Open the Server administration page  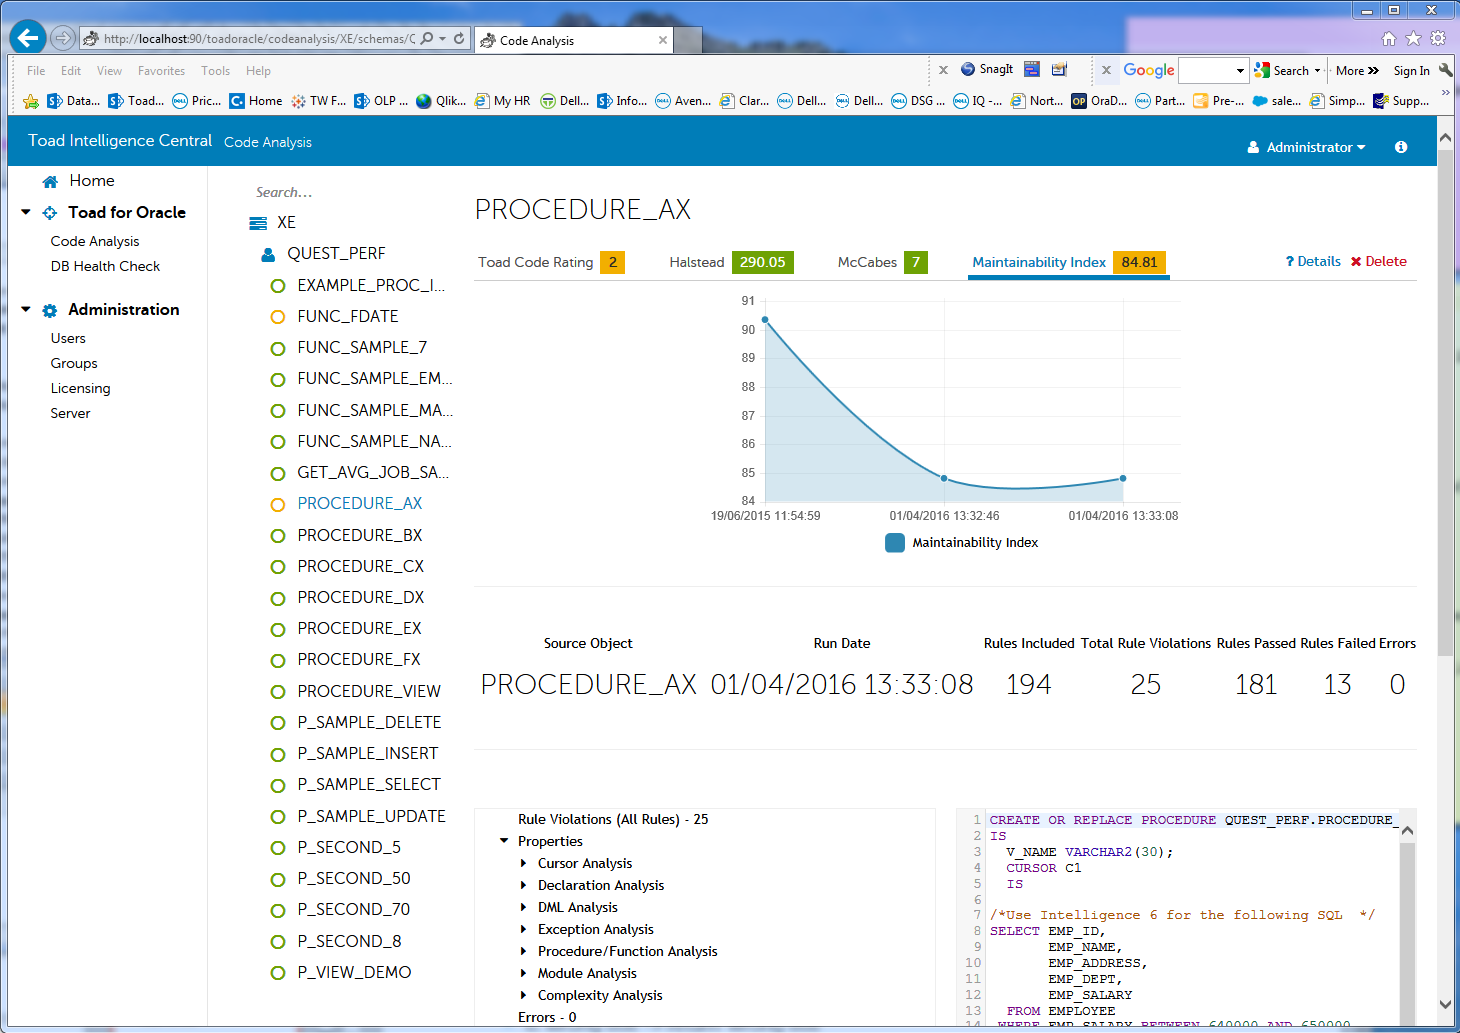(x=70, y=413)
